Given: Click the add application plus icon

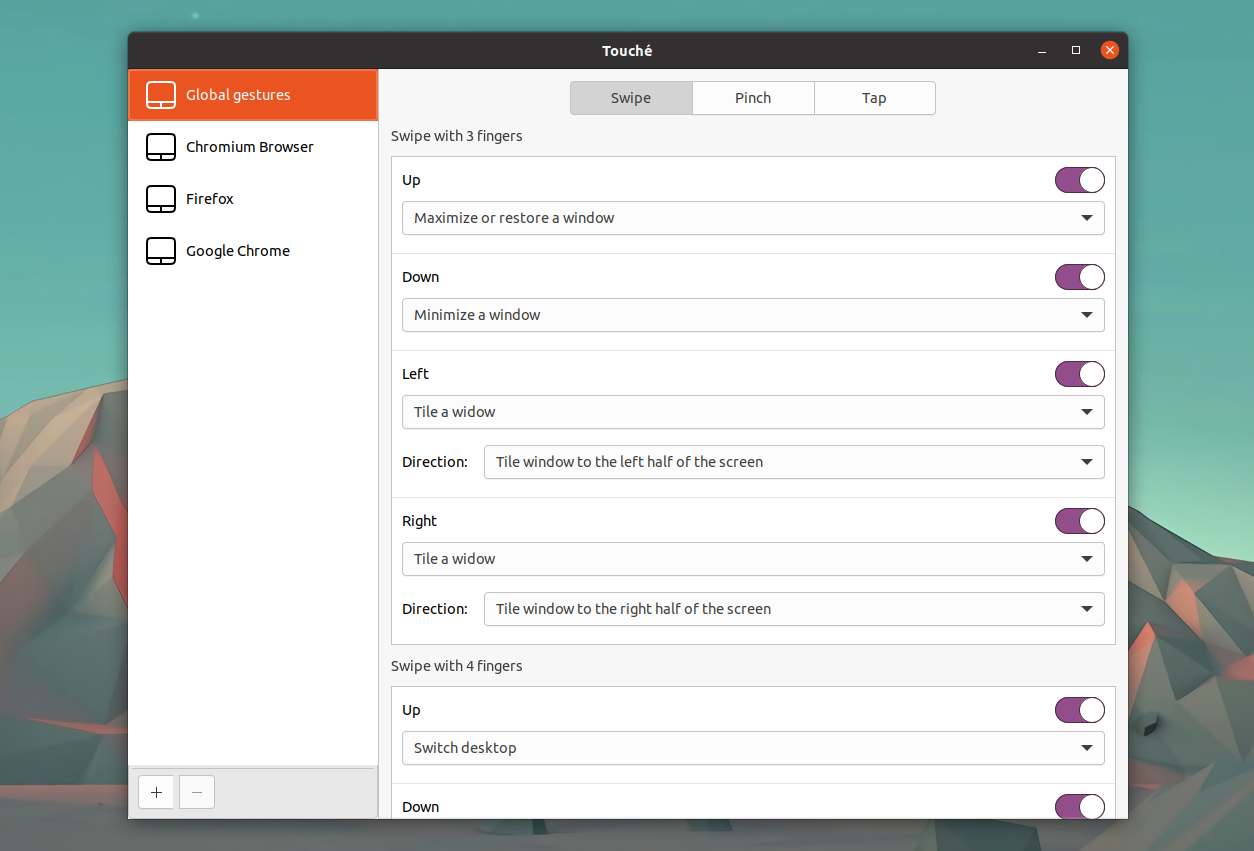Looking at the screenshot, I should click(x=156, y=791).
